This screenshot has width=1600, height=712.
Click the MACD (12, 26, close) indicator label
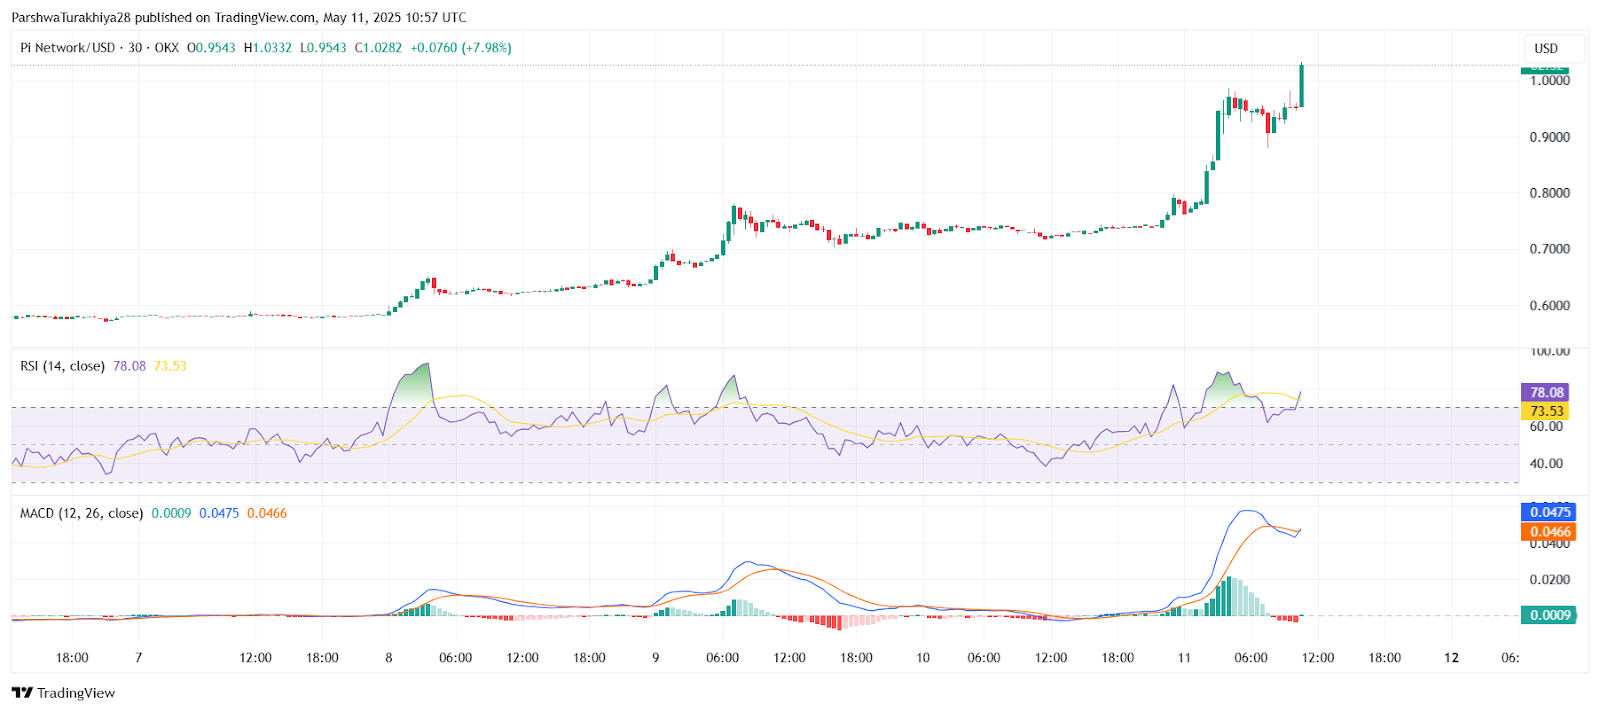[81, 513]
